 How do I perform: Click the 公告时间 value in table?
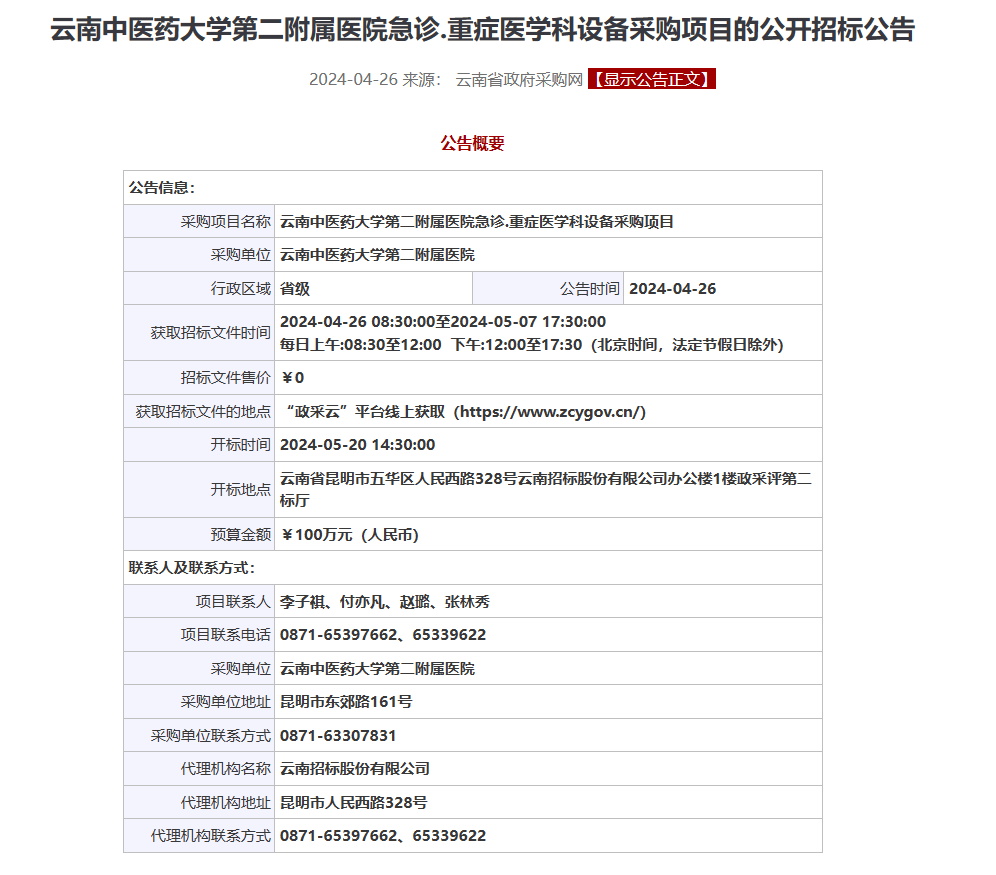pos(673,289)
